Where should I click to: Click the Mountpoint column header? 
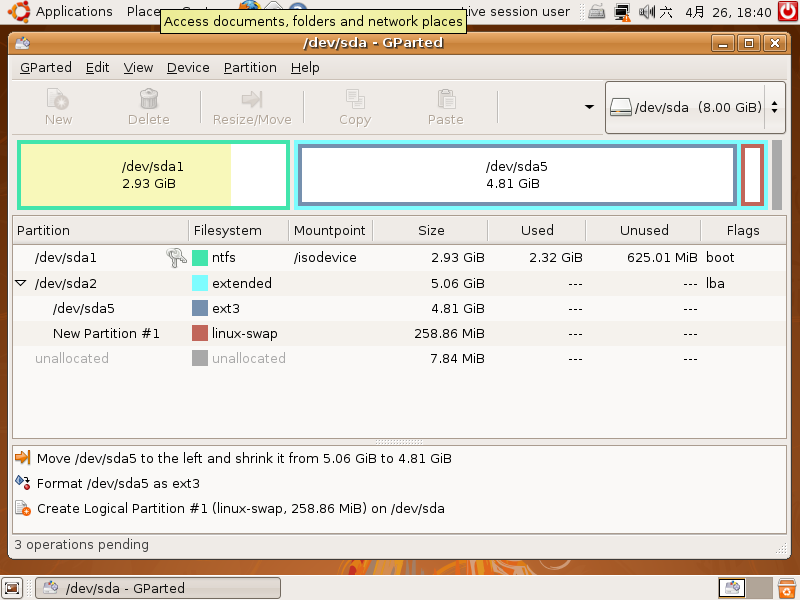pos(331,230)
